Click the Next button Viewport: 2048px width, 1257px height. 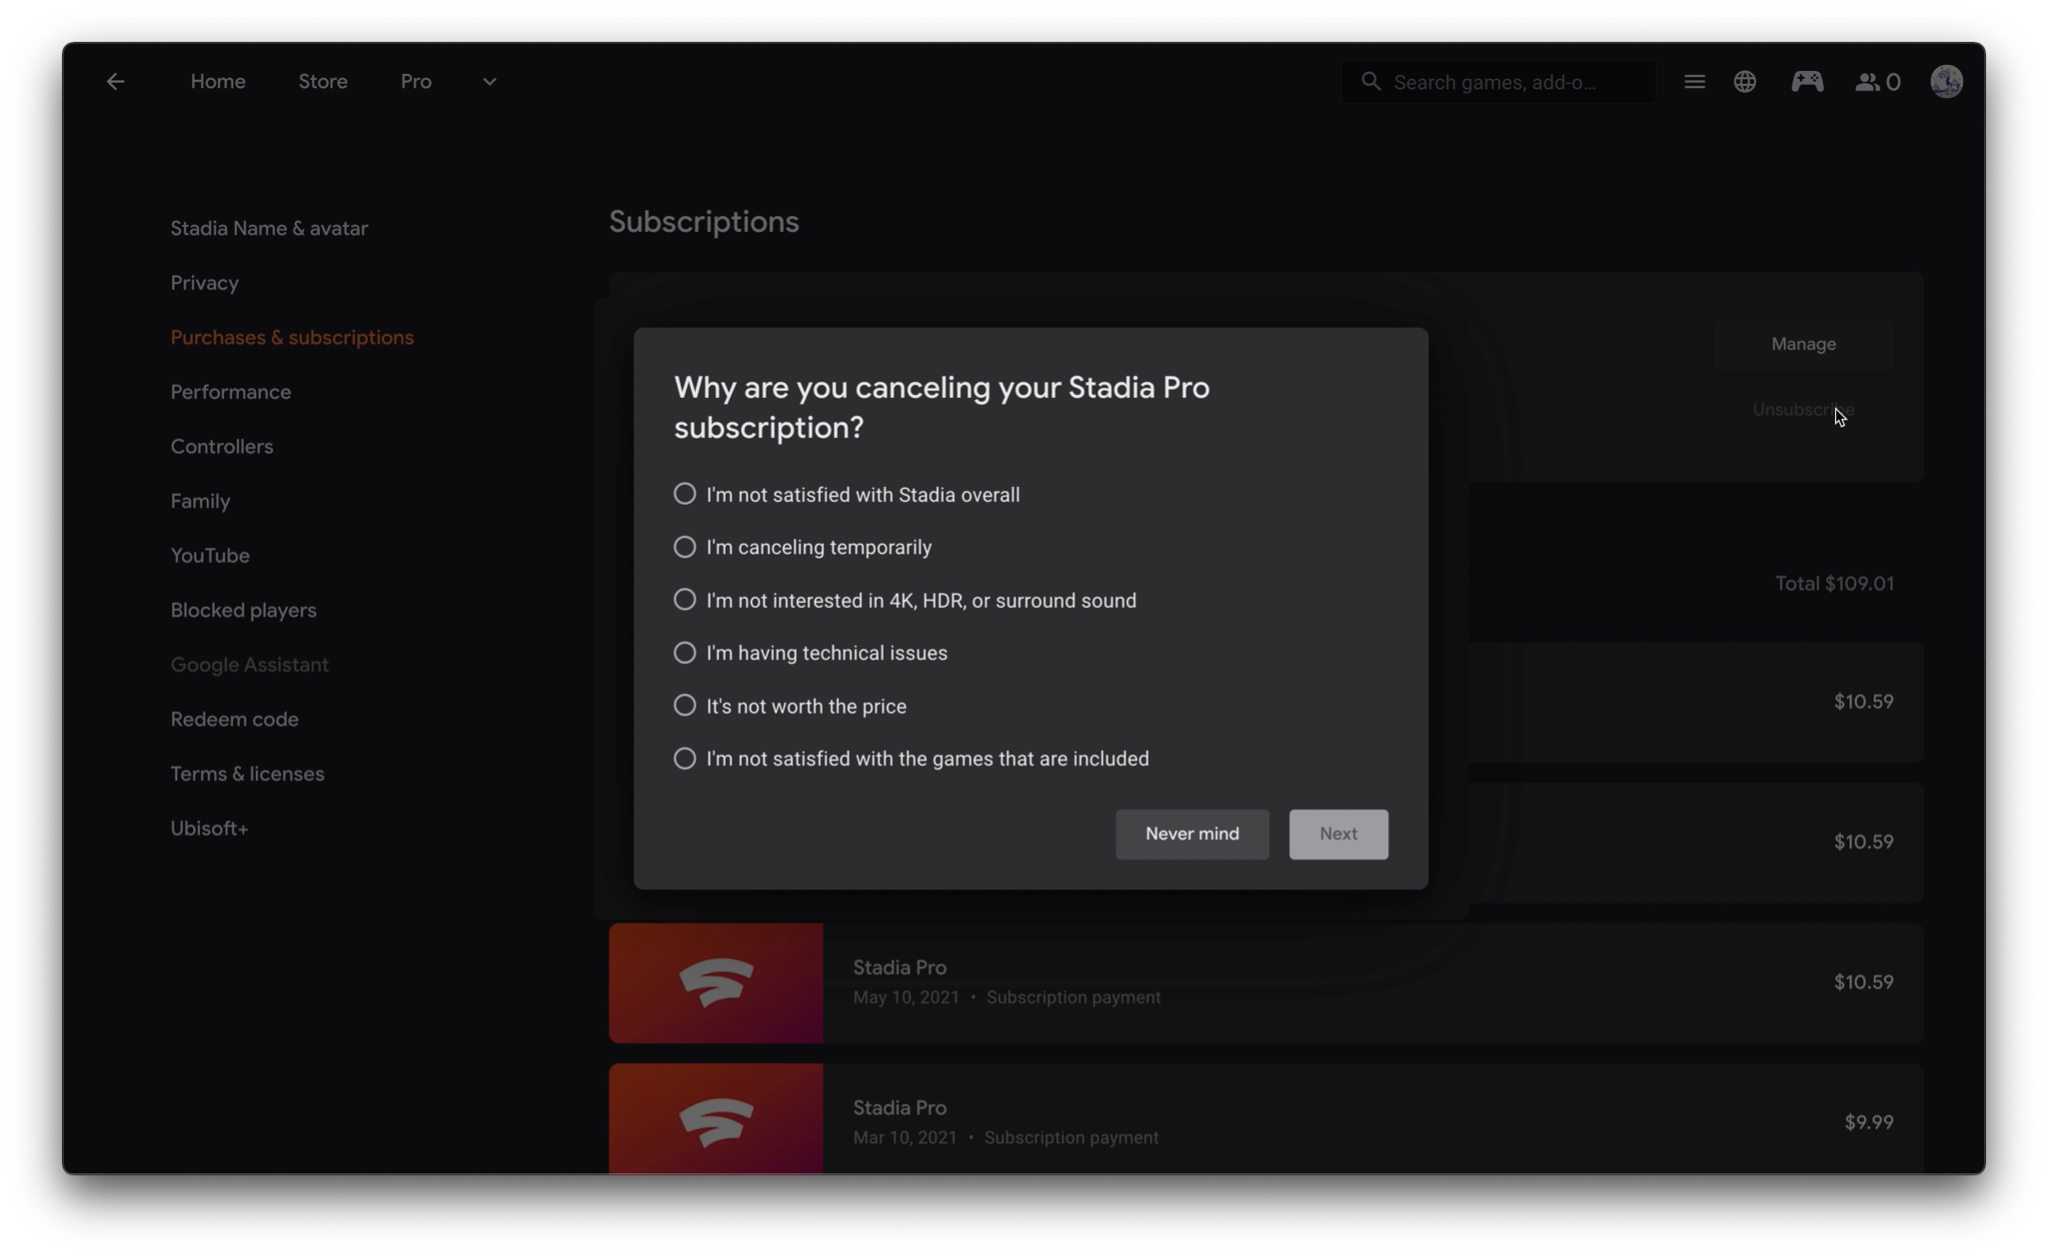click(x=1338, y=834)
